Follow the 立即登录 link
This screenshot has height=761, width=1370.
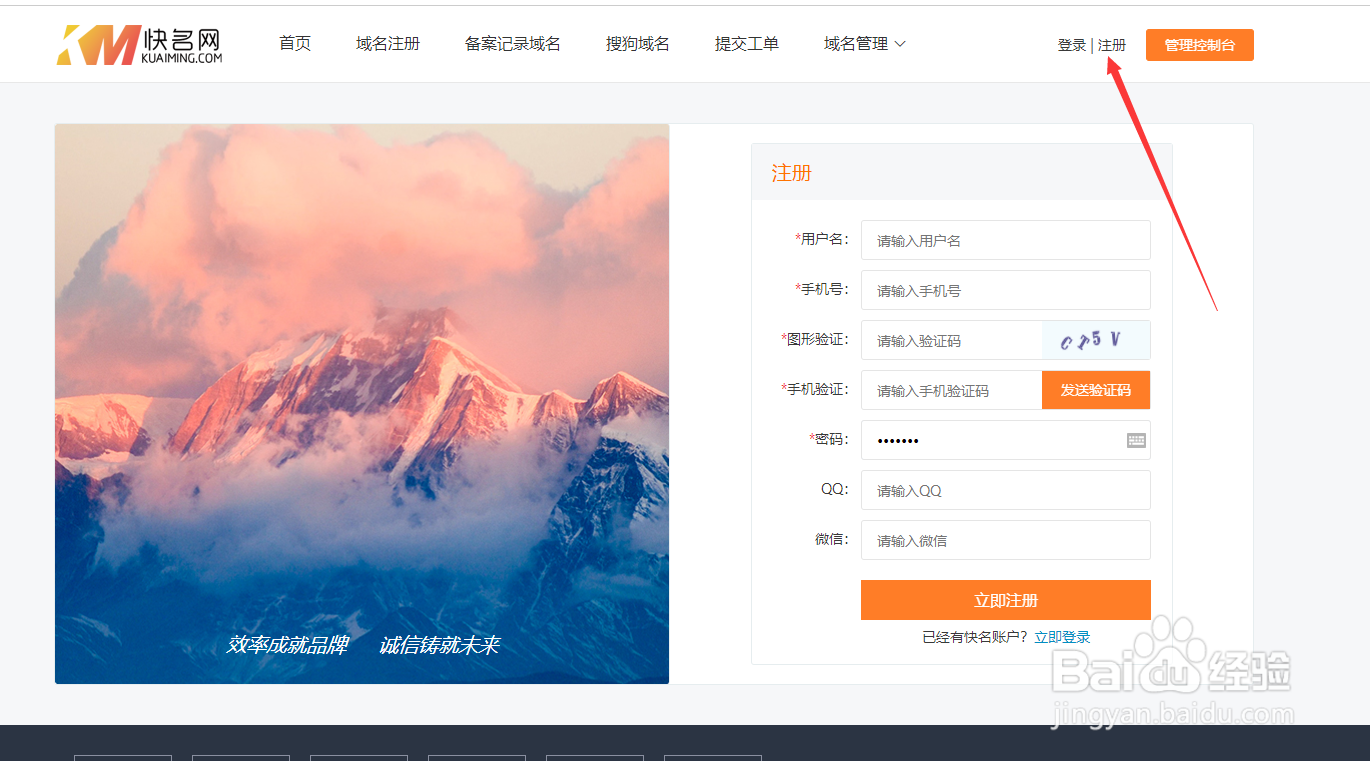[x=1062, y=637]
